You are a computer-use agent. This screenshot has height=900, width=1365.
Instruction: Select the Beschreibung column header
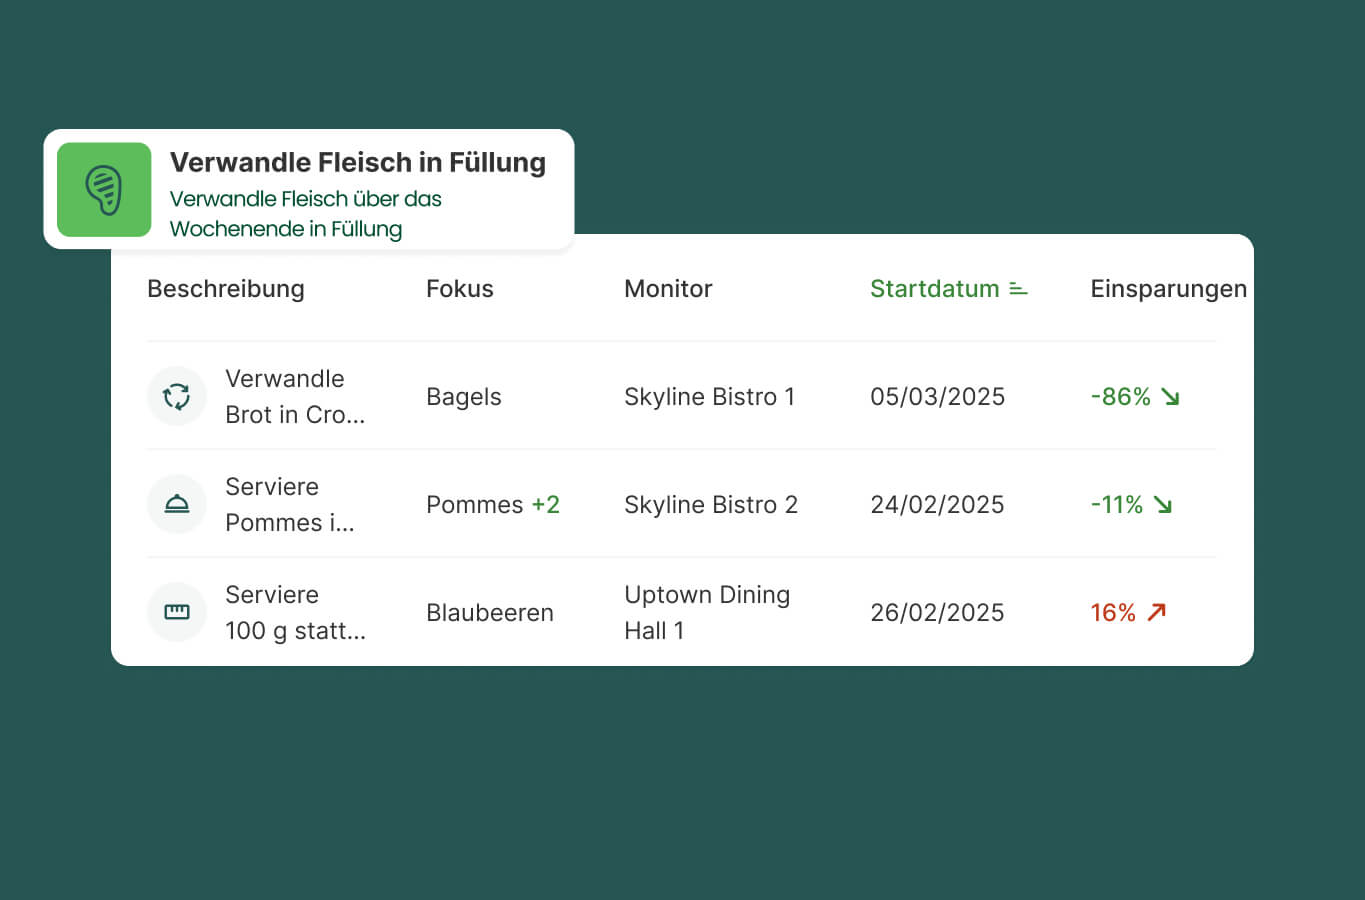(x=226, y=289)
